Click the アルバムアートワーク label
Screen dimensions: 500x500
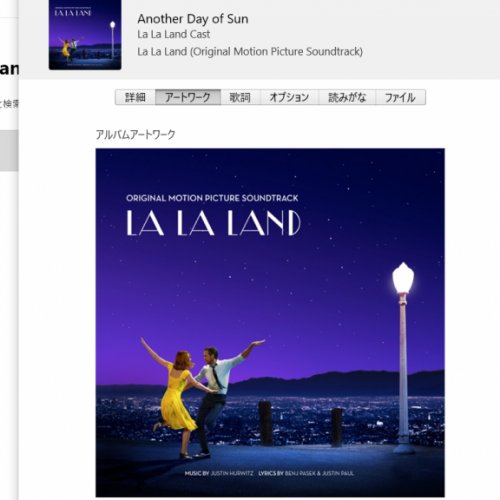tap(135, 135)
